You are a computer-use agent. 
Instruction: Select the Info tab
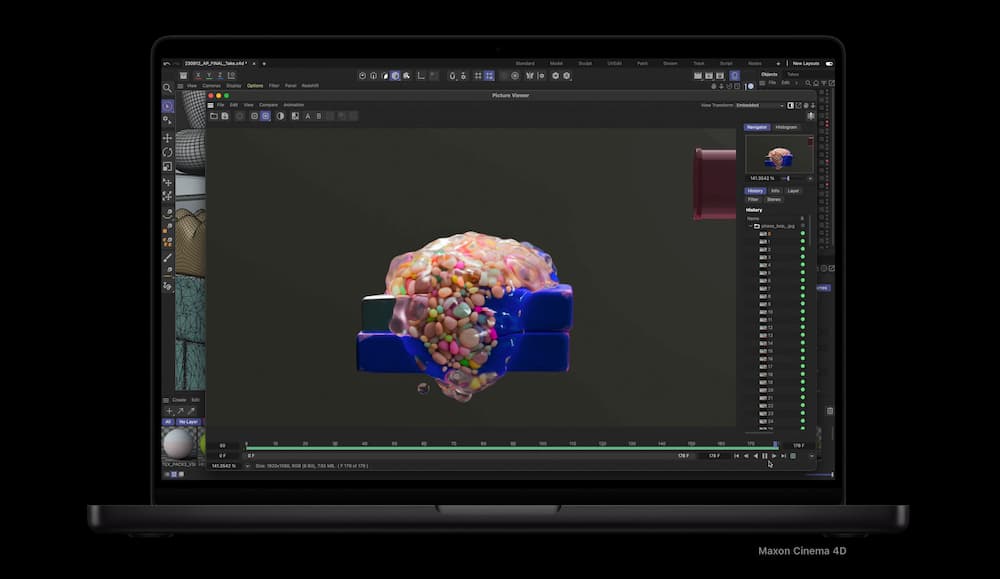tap(776, 191)
